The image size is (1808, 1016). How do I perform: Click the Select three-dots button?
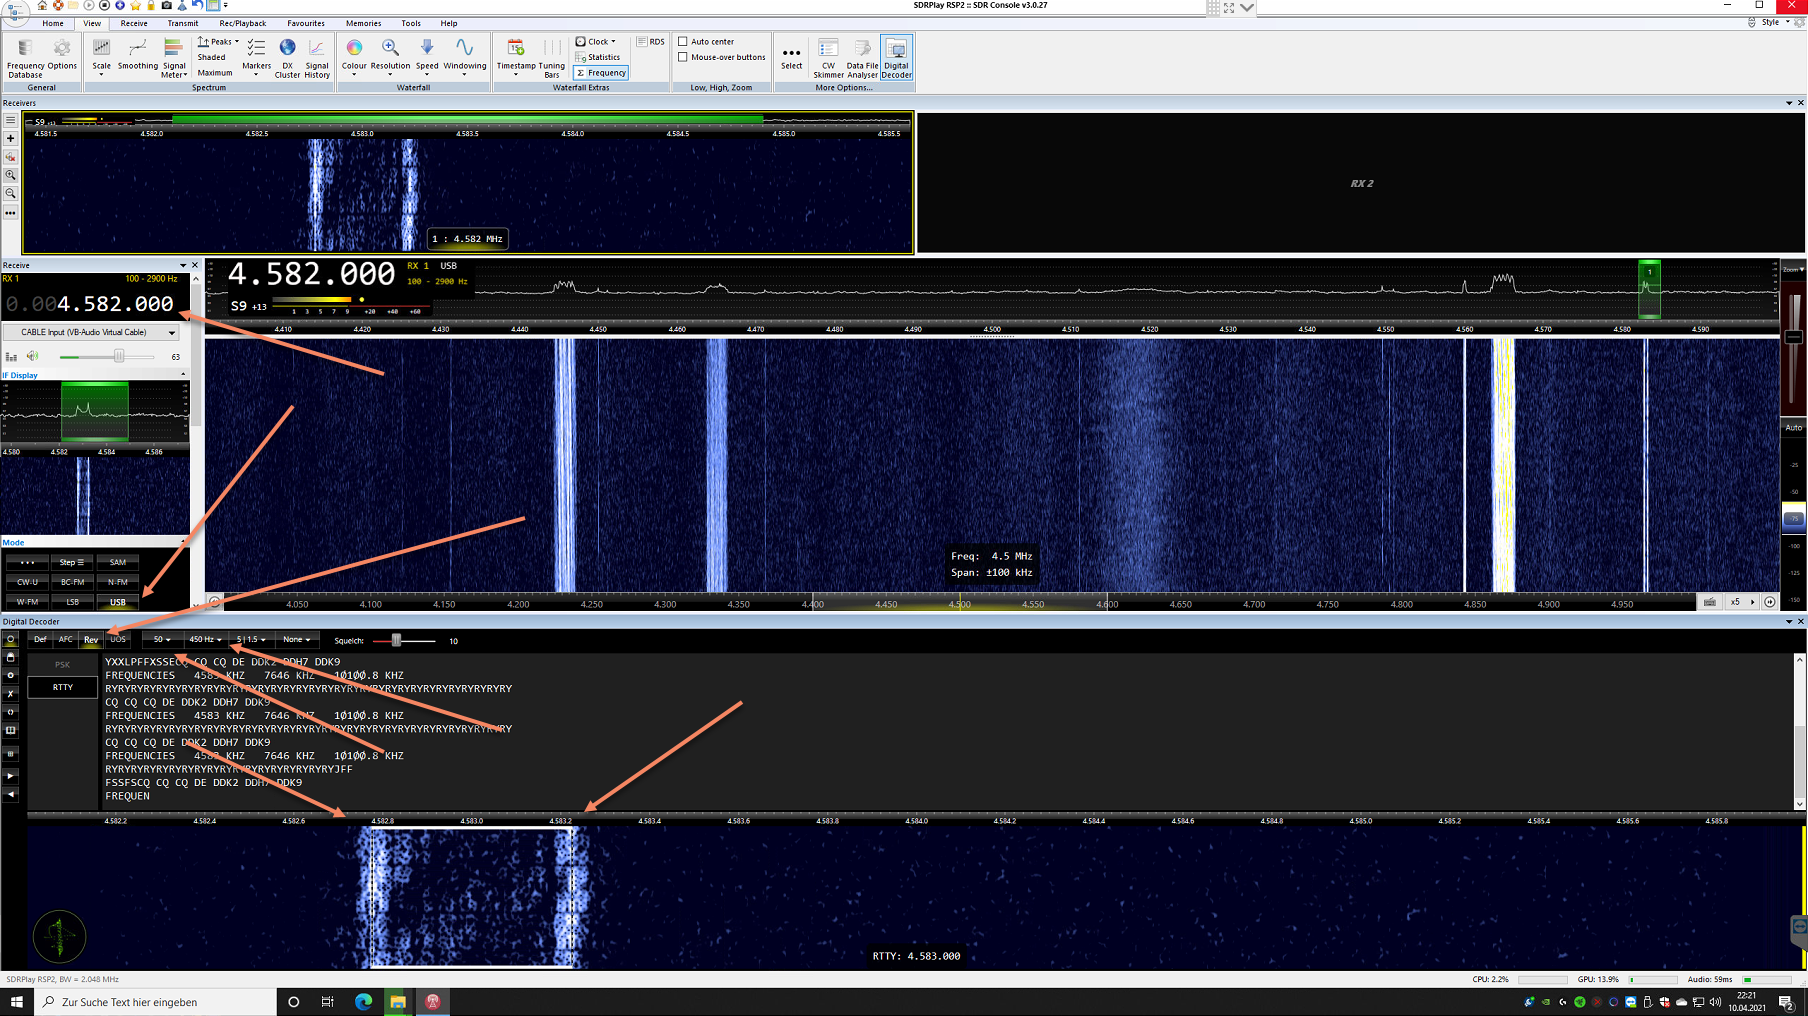pyautogui.click(x=791, y=58)
